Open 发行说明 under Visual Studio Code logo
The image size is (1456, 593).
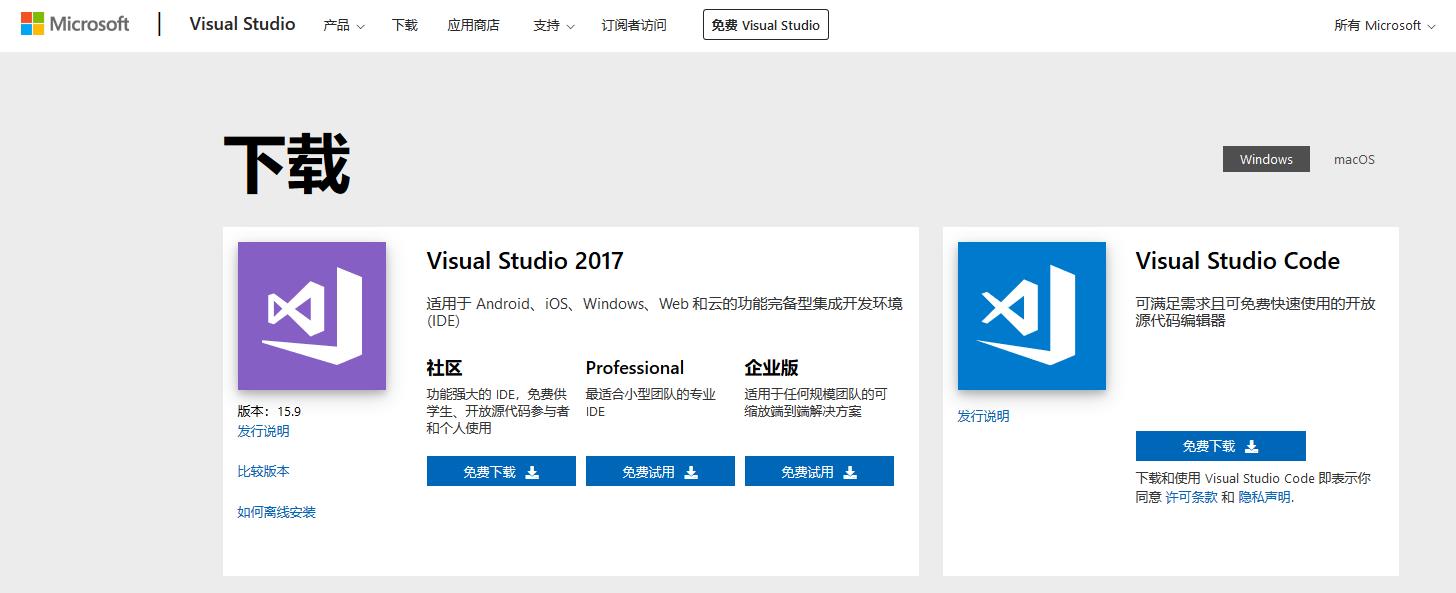983,416
